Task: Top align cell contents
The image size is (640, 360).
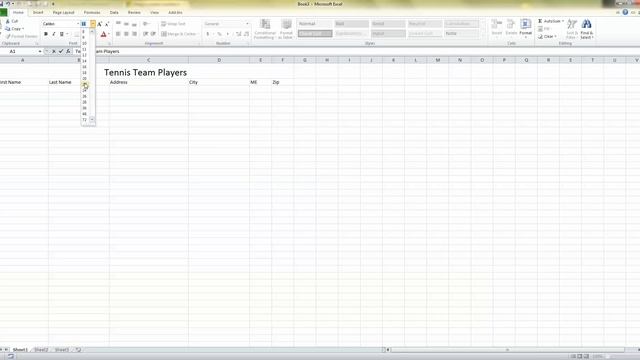Action: (x=118, y=24)
